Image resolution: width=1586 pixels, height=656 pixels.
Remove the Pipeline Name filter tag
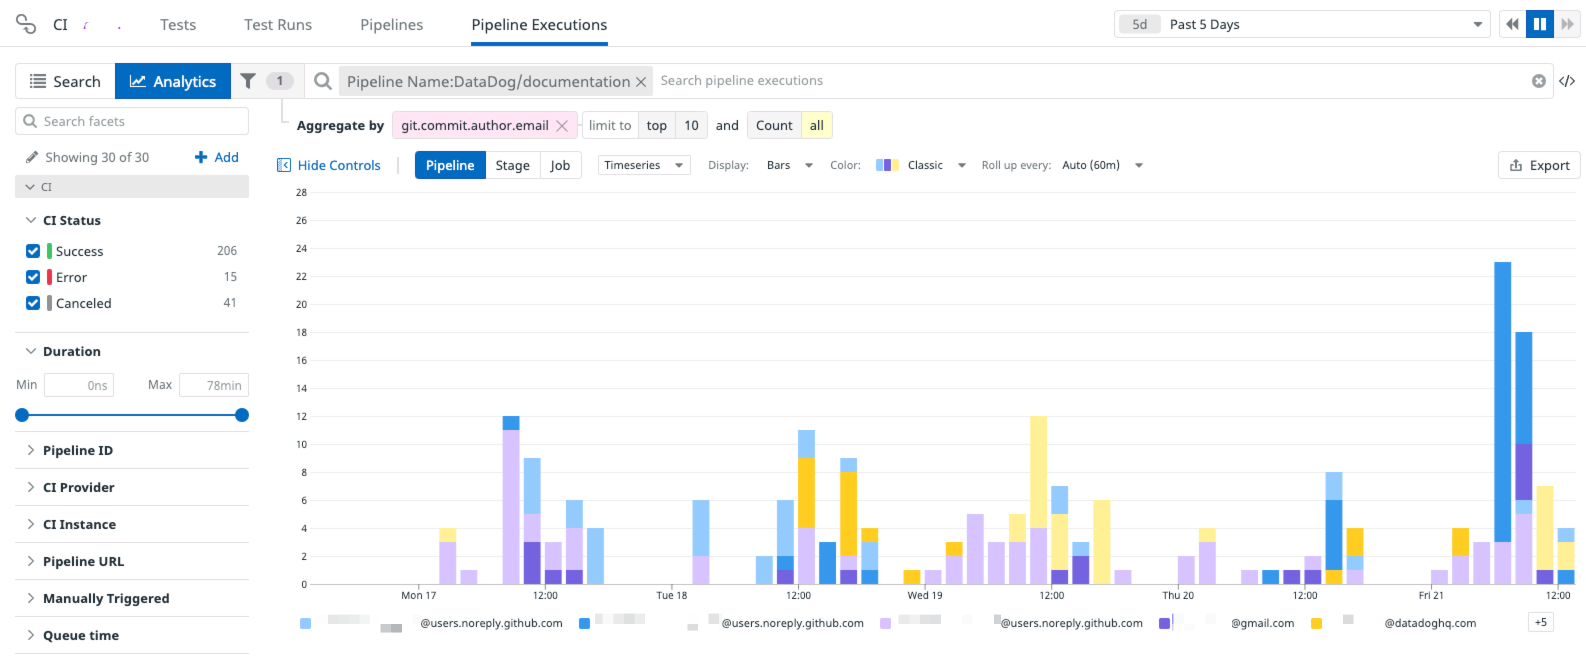pos(641,82)
